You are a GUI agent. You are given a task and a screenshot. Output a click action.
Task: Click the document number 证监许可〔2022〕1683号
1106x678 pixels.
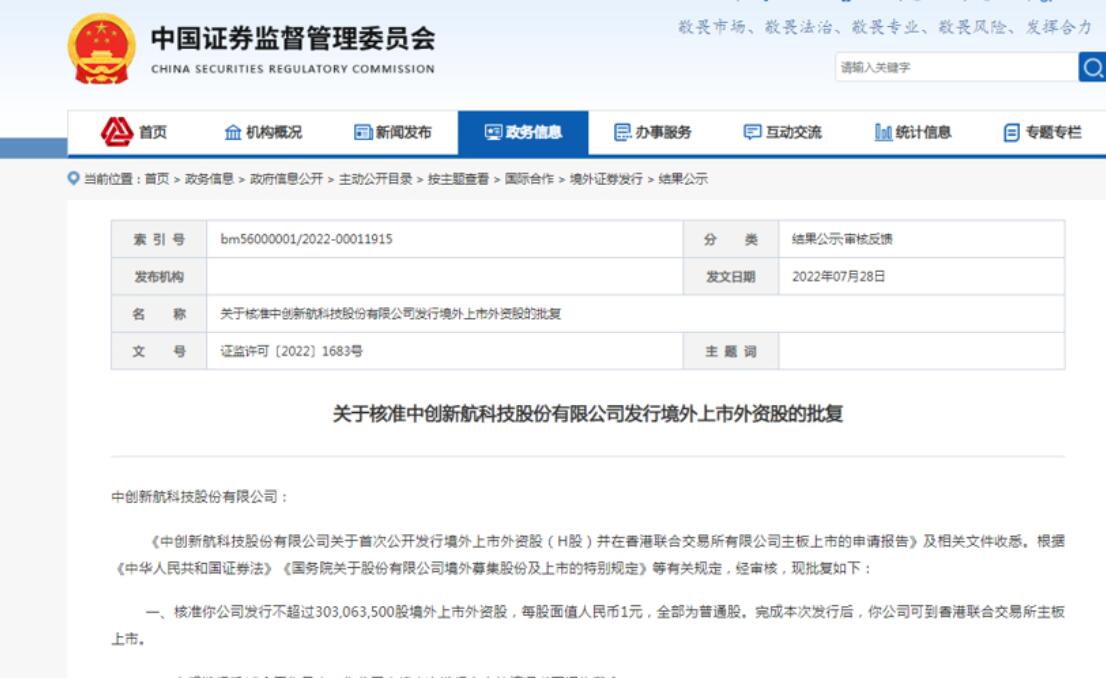(291, 351)
